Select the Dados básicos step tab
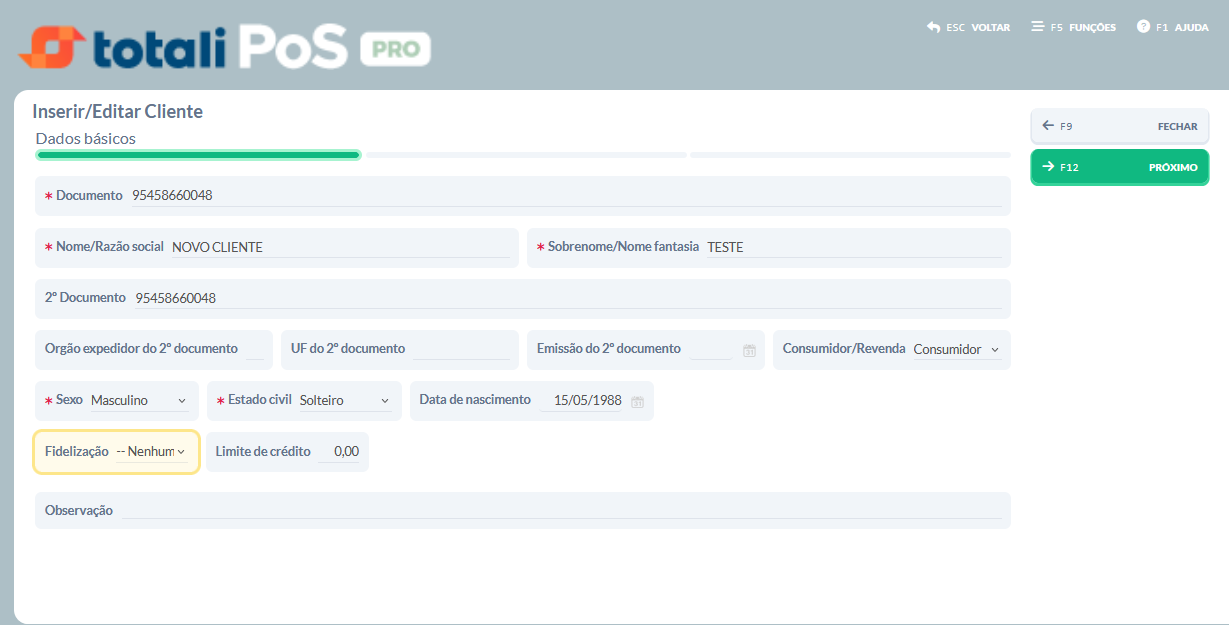Image resolution: width=1229 pixels, height=625 pixels. click(86, 138)
